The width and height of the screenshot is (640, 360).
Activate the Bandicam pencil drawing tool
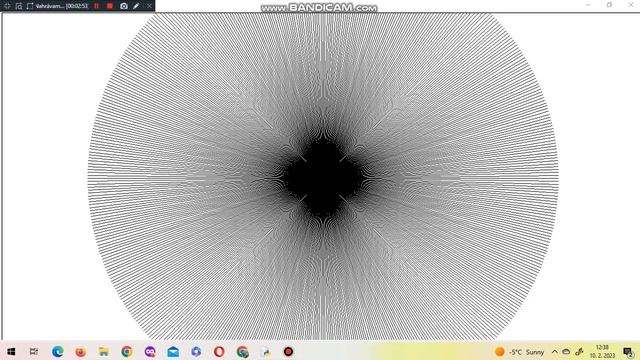136,6
